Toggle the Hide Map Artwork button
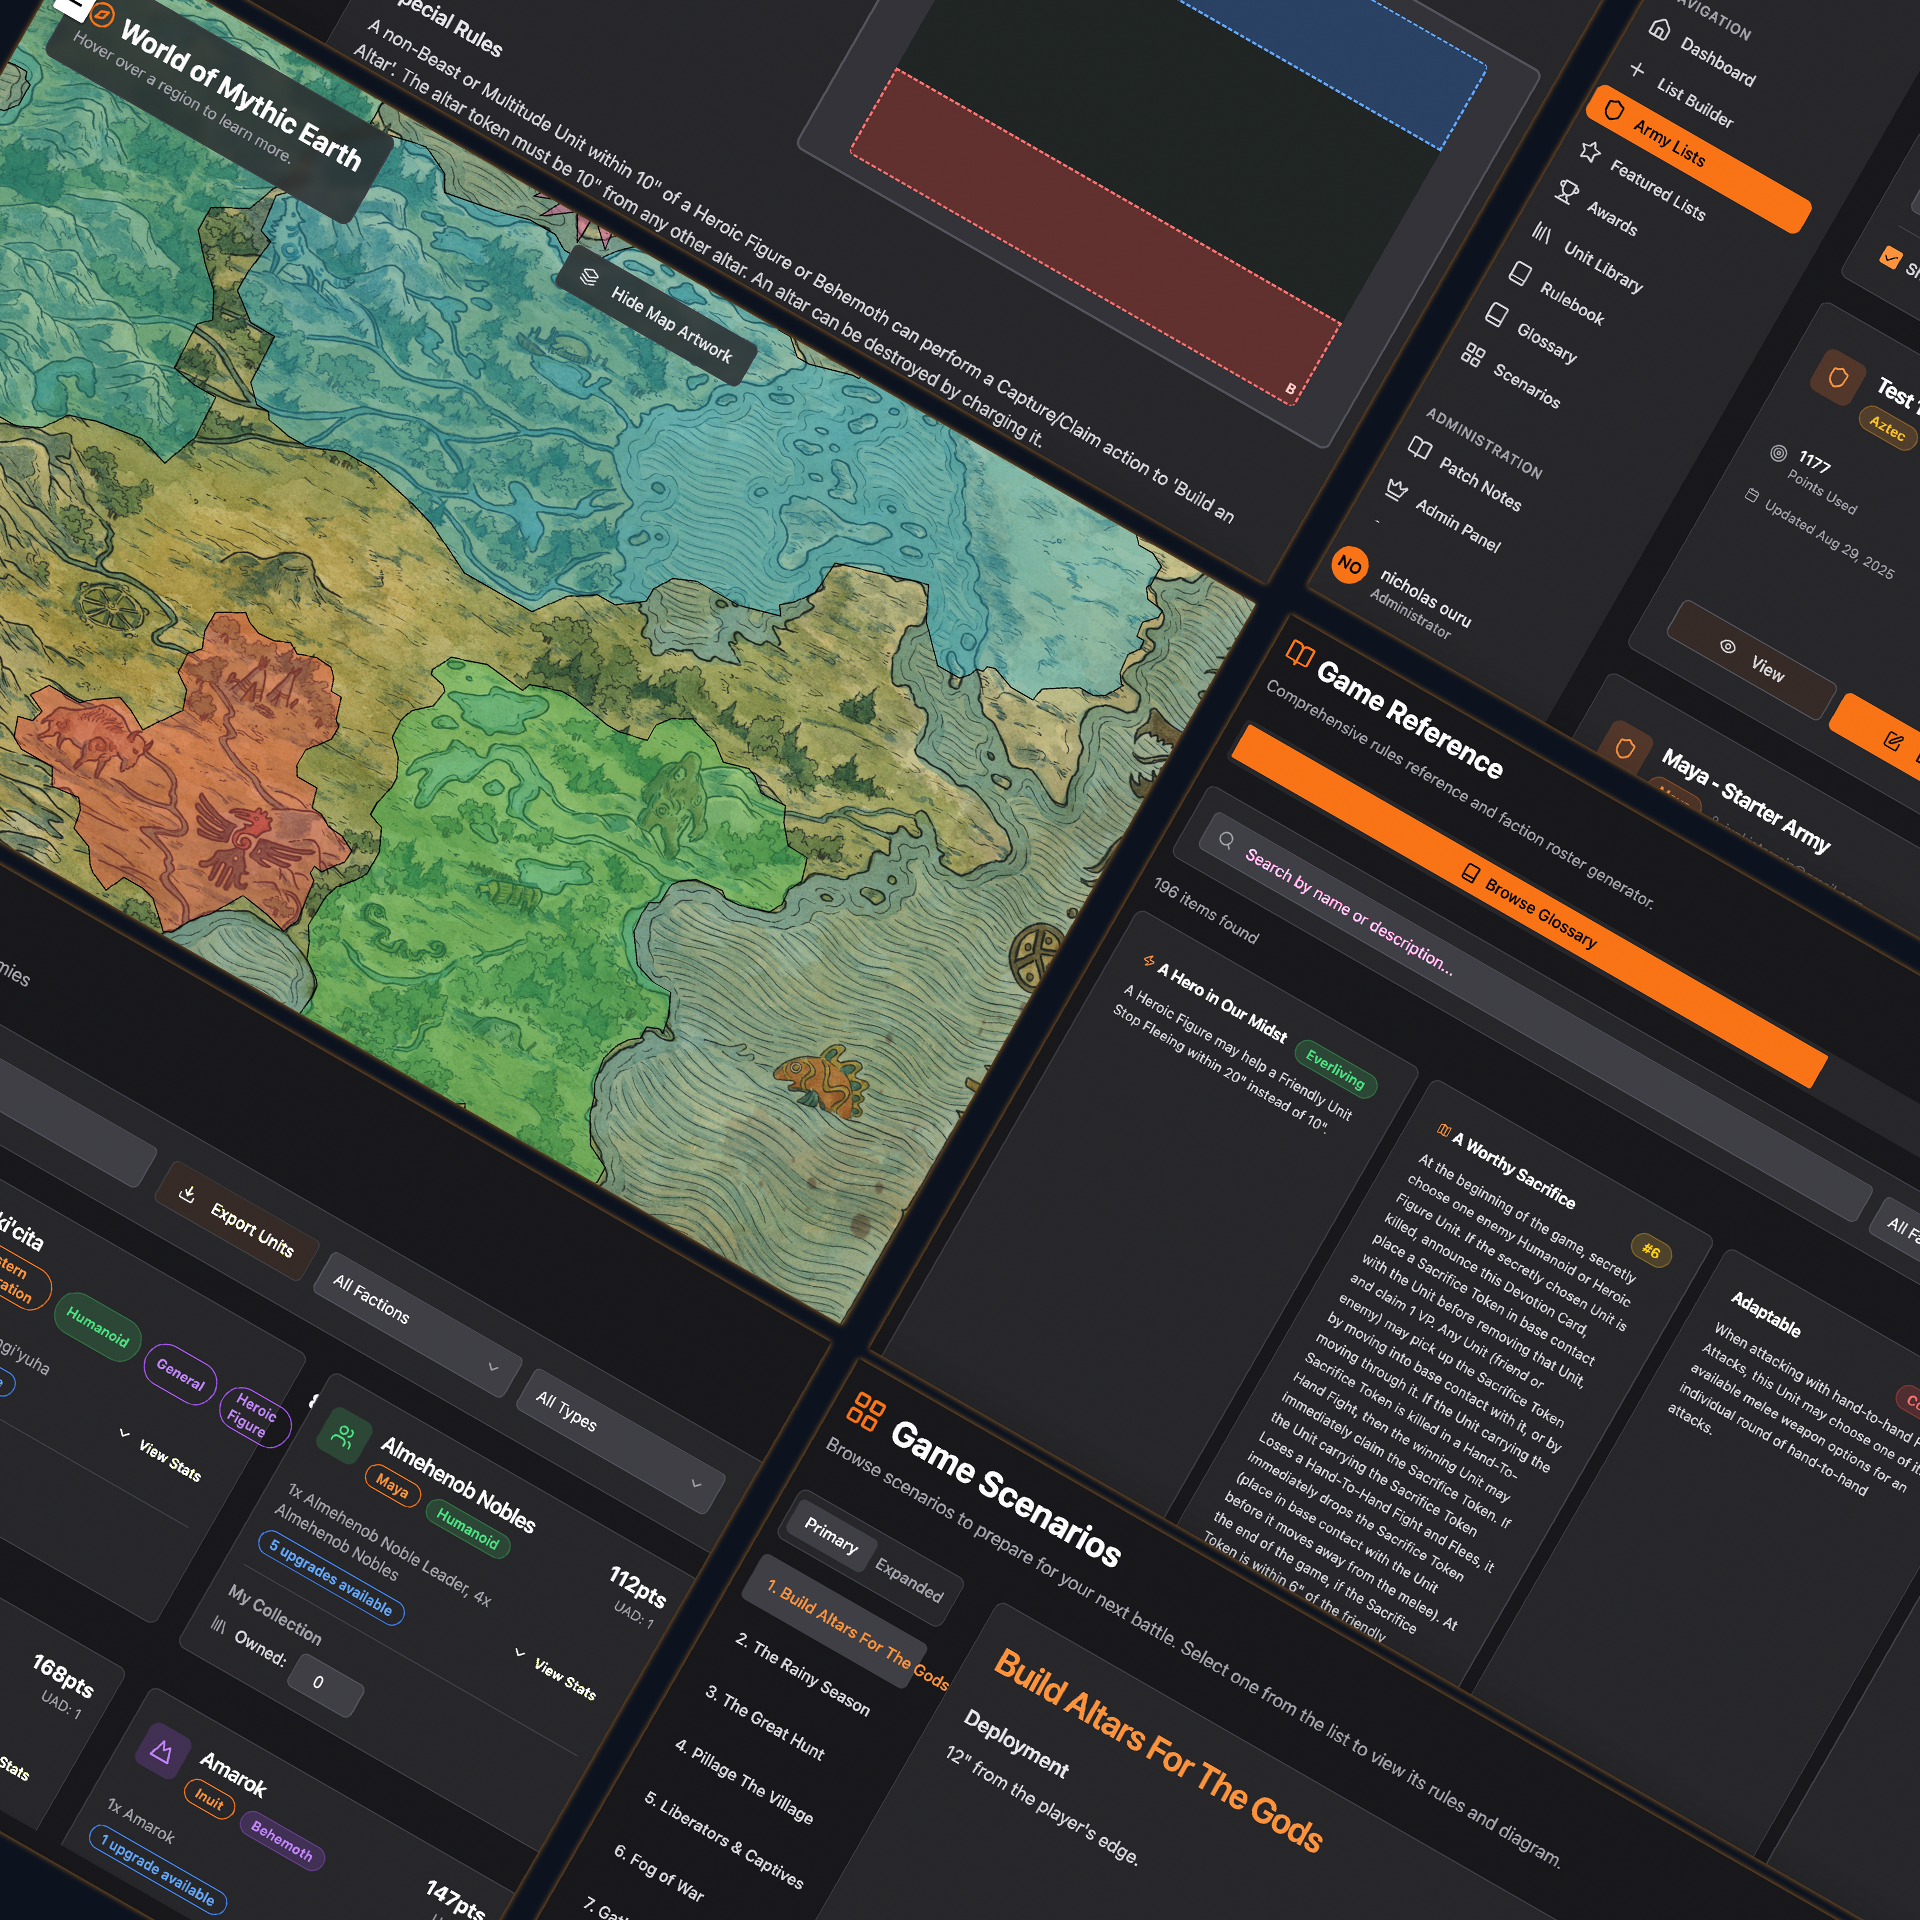Viewport: 1920px width, 1920px height. click(x=657, y=315)
